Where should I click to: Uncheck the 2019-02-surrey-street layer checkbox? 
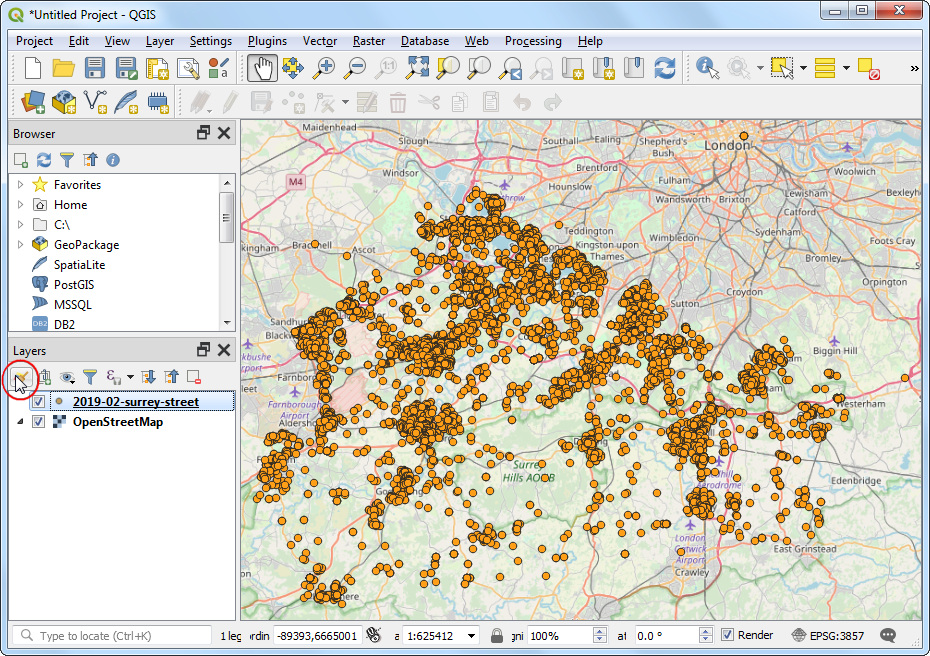[39, 402]
